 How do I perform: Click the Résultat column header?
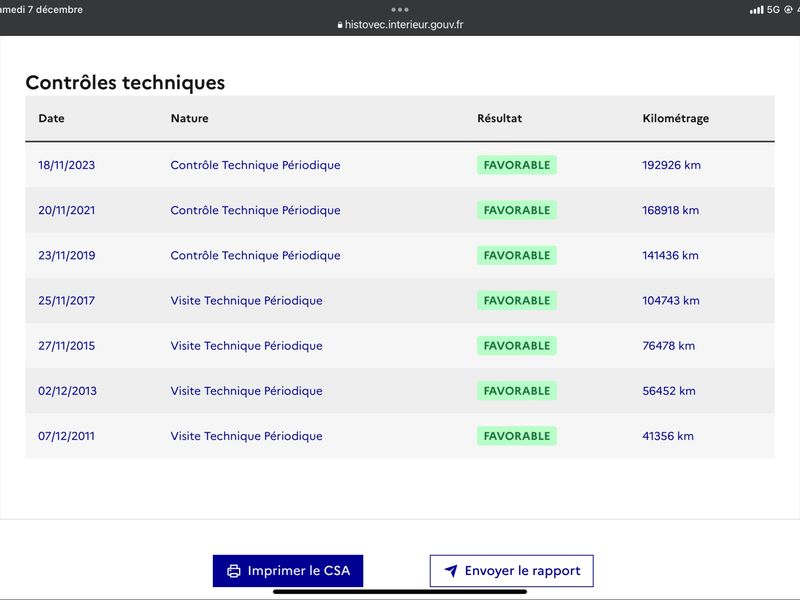pyautogui.click(x=499, y=118)
